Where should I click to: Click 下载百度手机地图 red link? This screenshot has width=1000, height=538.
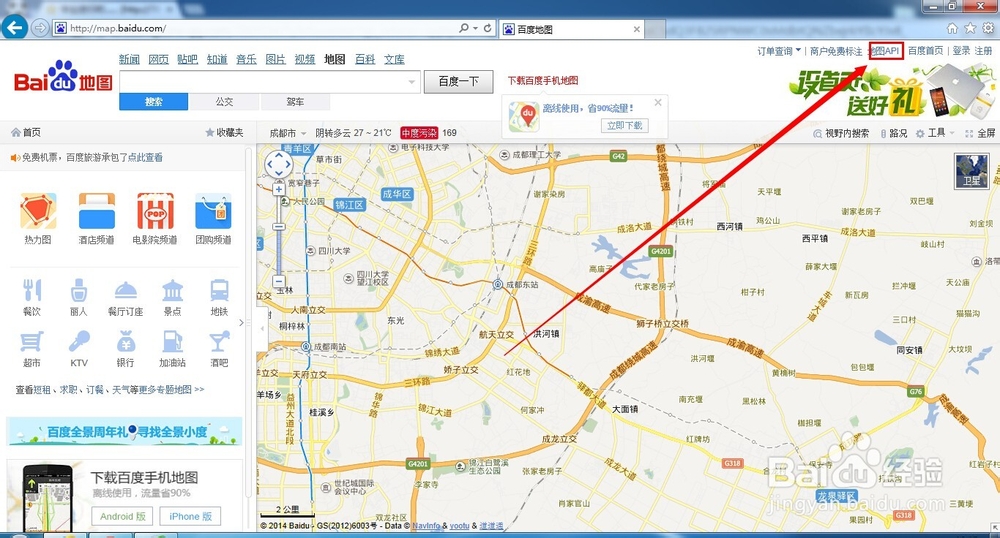point(543,80)
